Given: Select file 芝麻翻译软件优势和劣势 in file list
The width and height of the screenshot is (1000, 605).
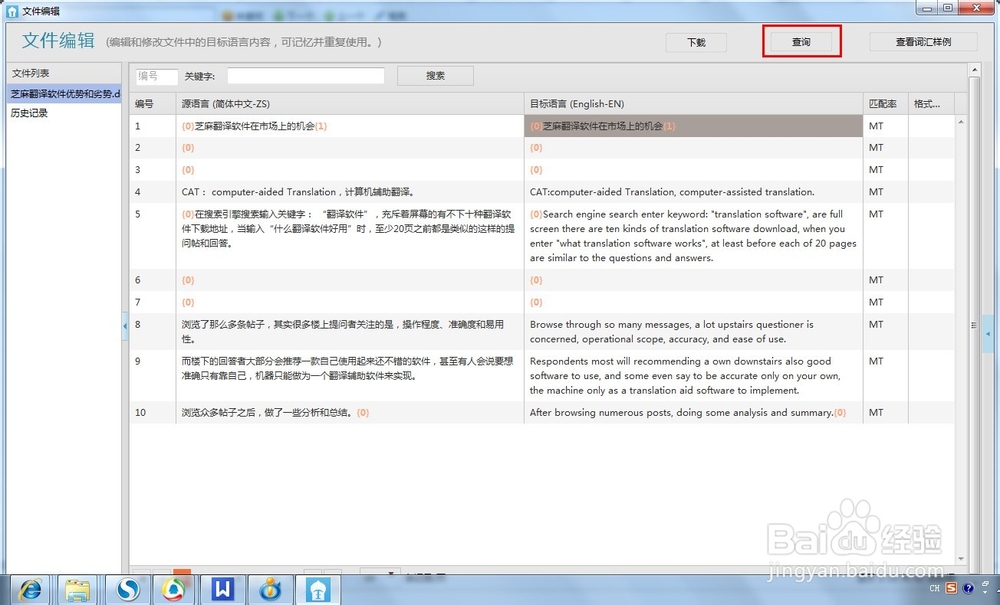Looking at the screenshot, I should (x=65, y=94).
